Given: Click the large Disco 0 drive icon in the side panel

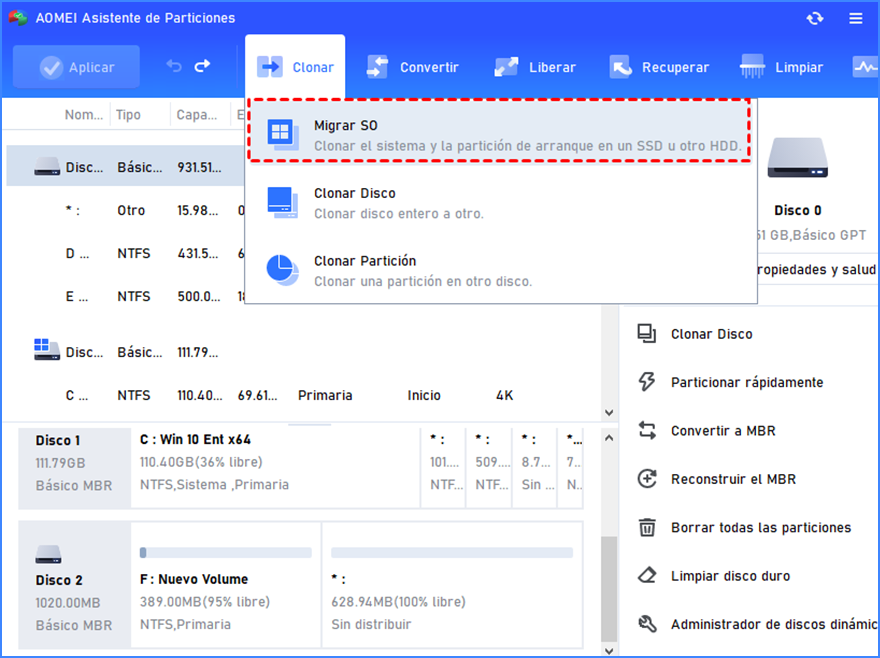Looking at the screenshot, I should pyautogui.click(x=798, y=158).
